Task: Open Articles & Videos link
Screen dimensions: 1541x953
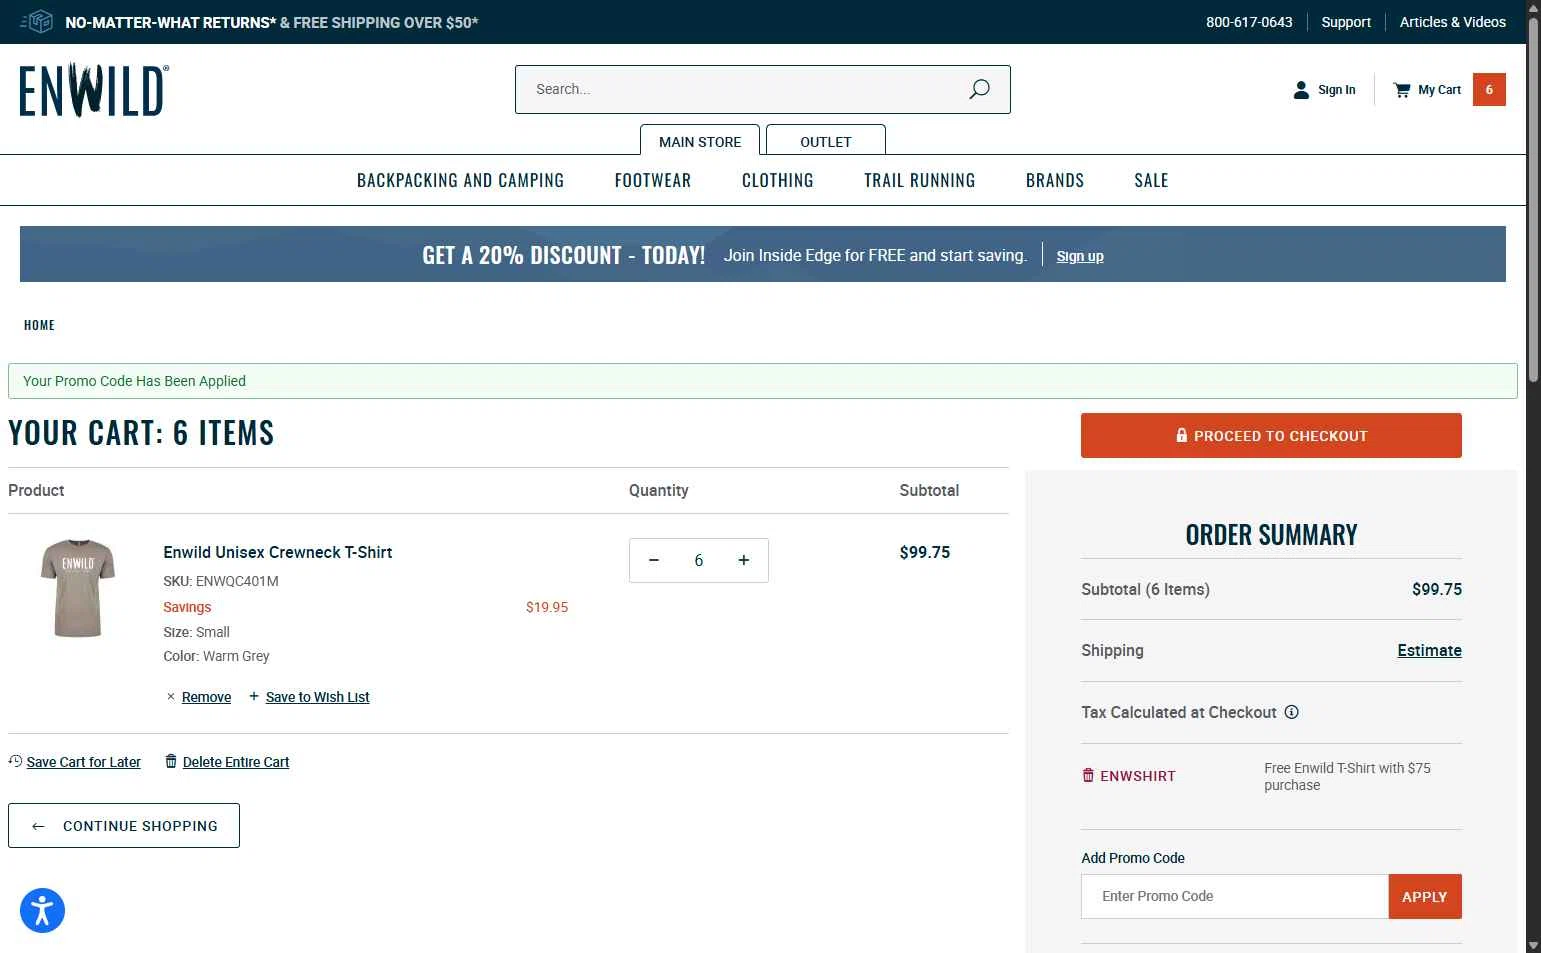Action: coord(1452,22)
